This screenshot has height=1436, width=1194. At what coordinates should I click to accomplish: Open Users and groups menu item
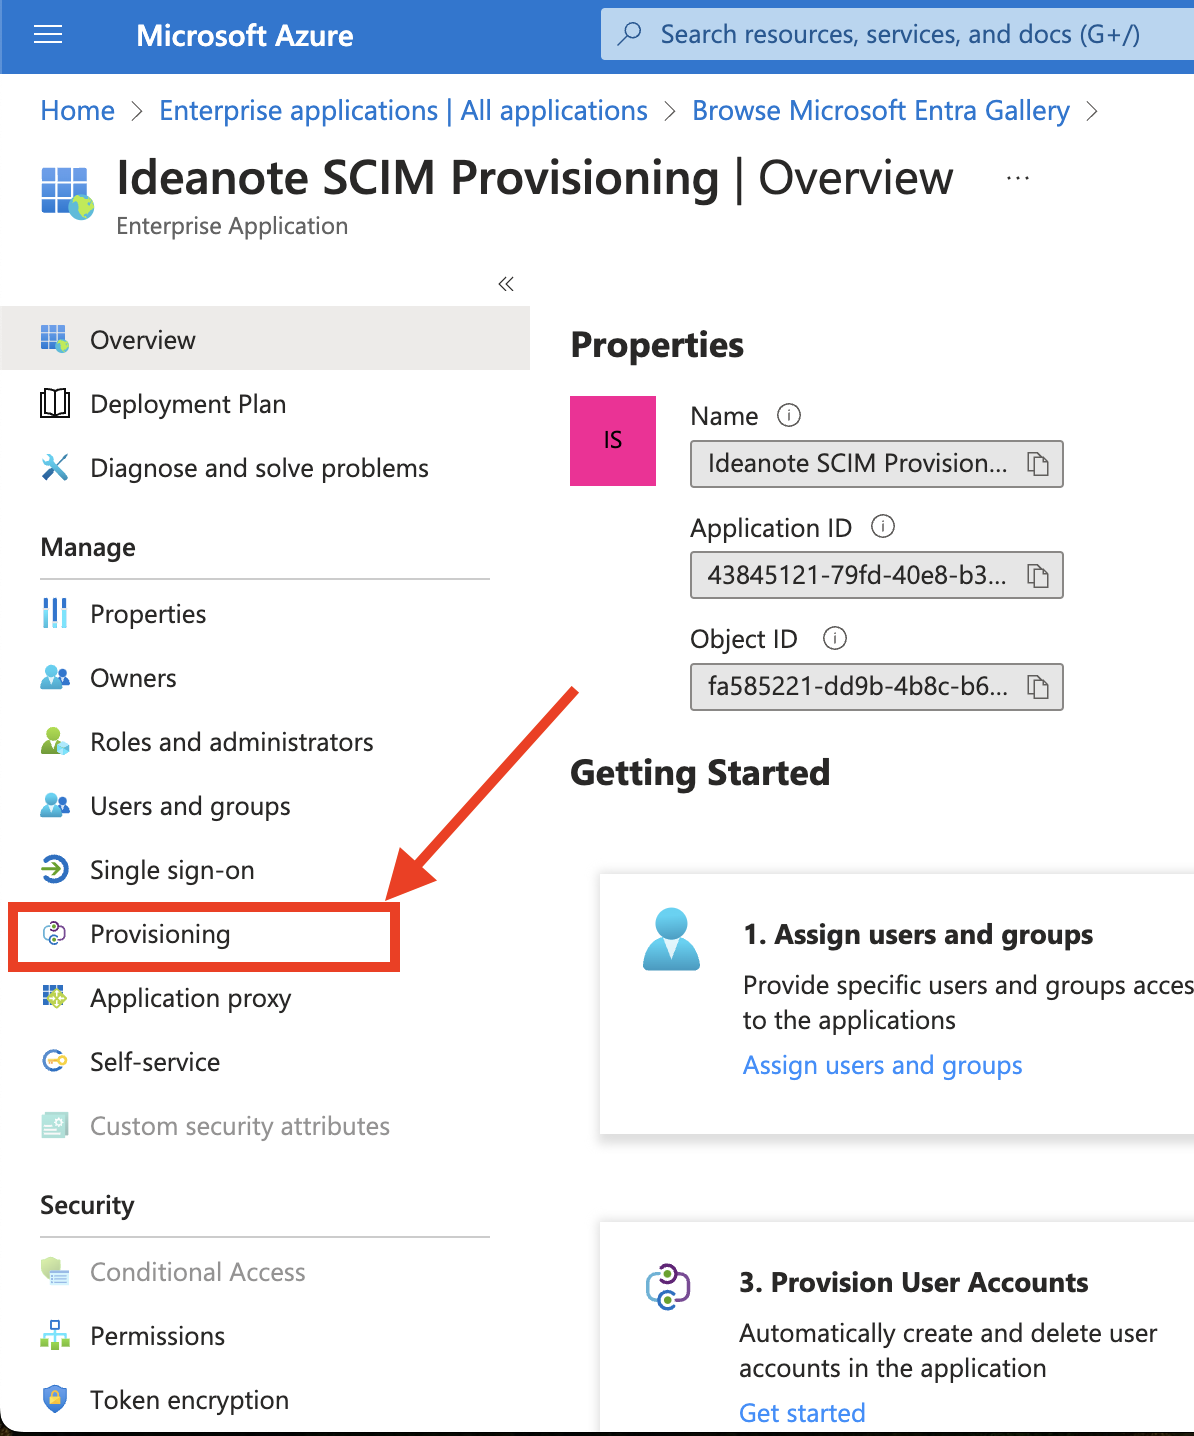pos(190,806)
